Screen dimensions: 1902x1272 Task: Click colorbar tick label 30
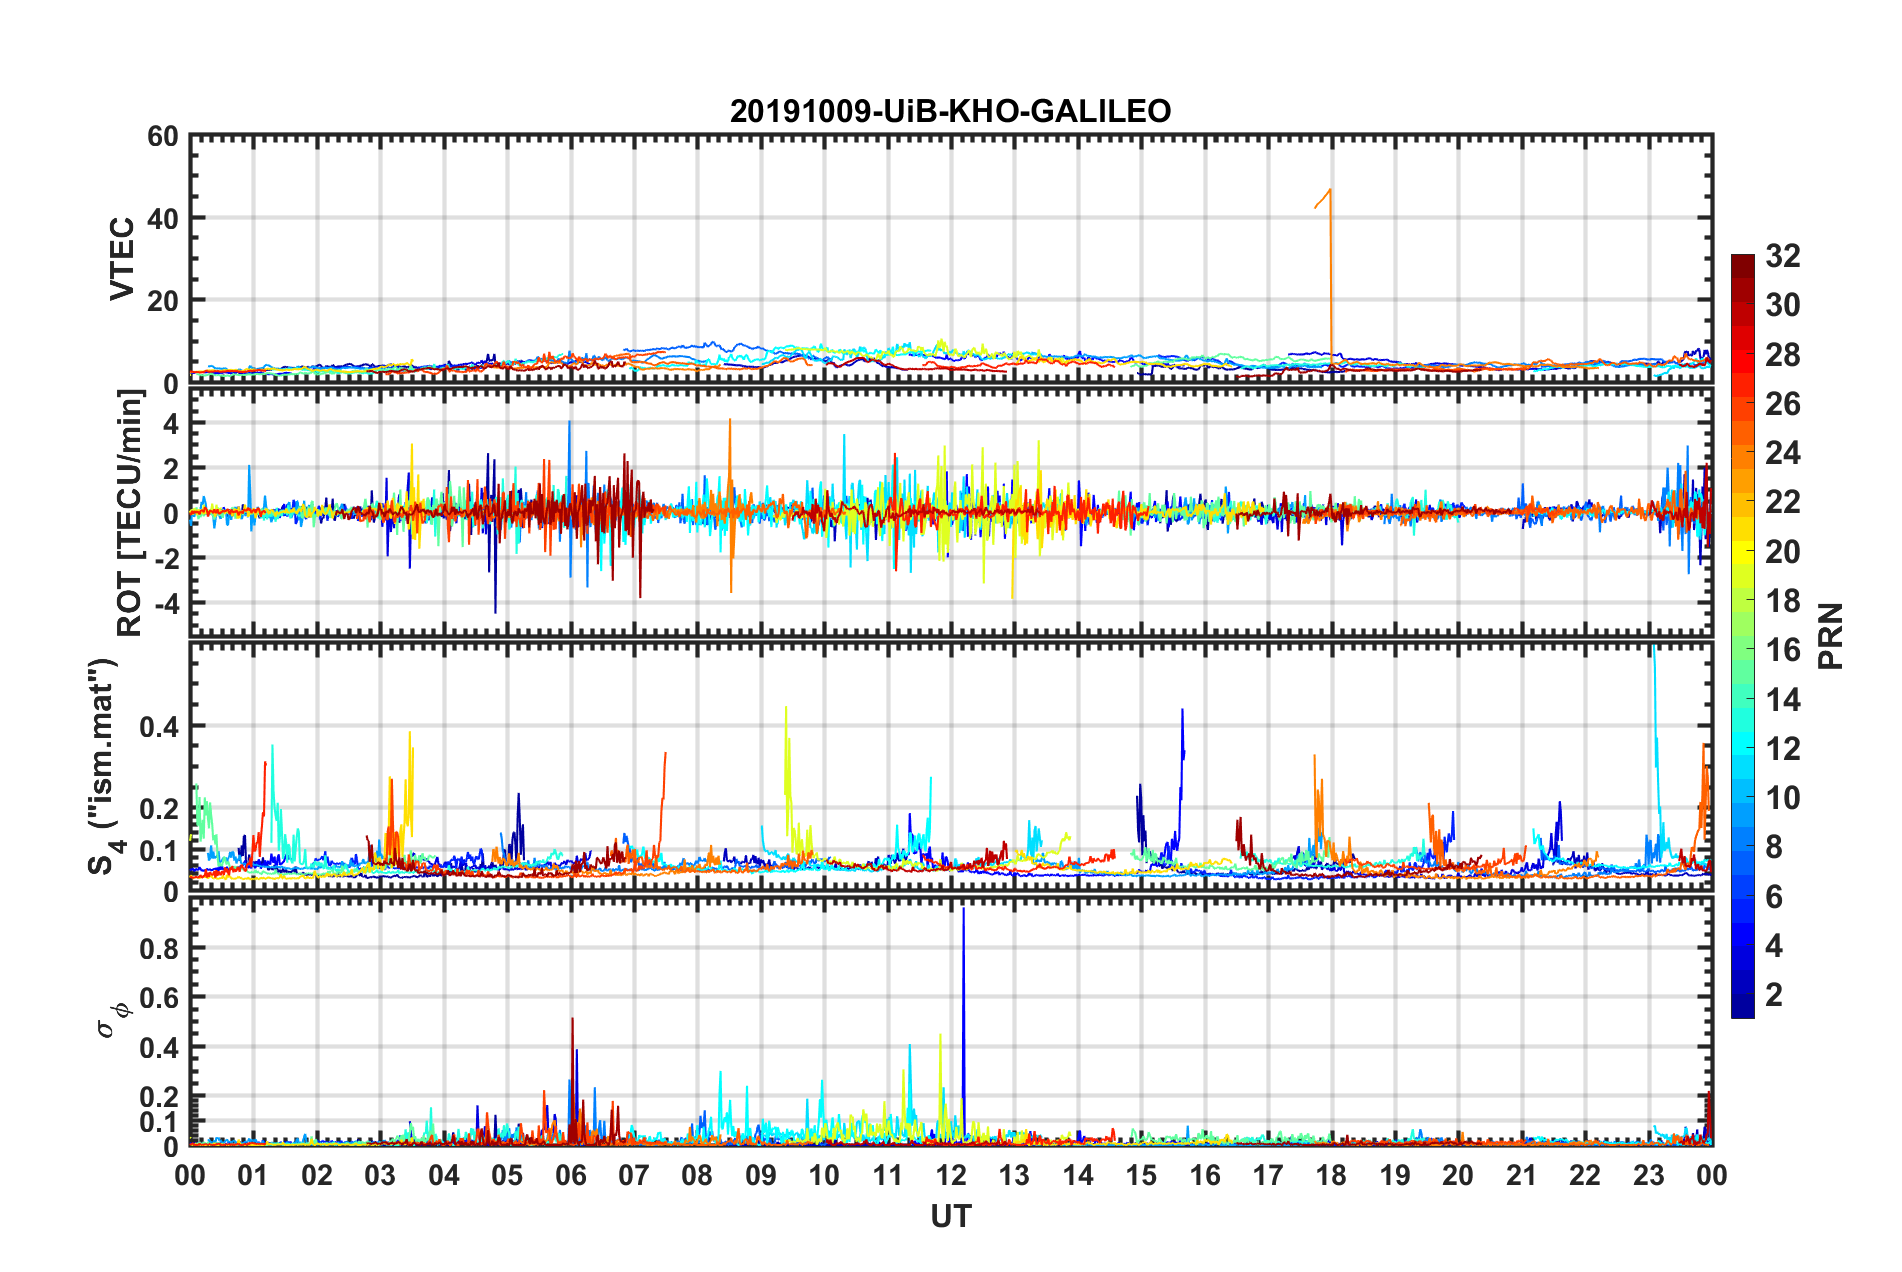(1783, 306)
